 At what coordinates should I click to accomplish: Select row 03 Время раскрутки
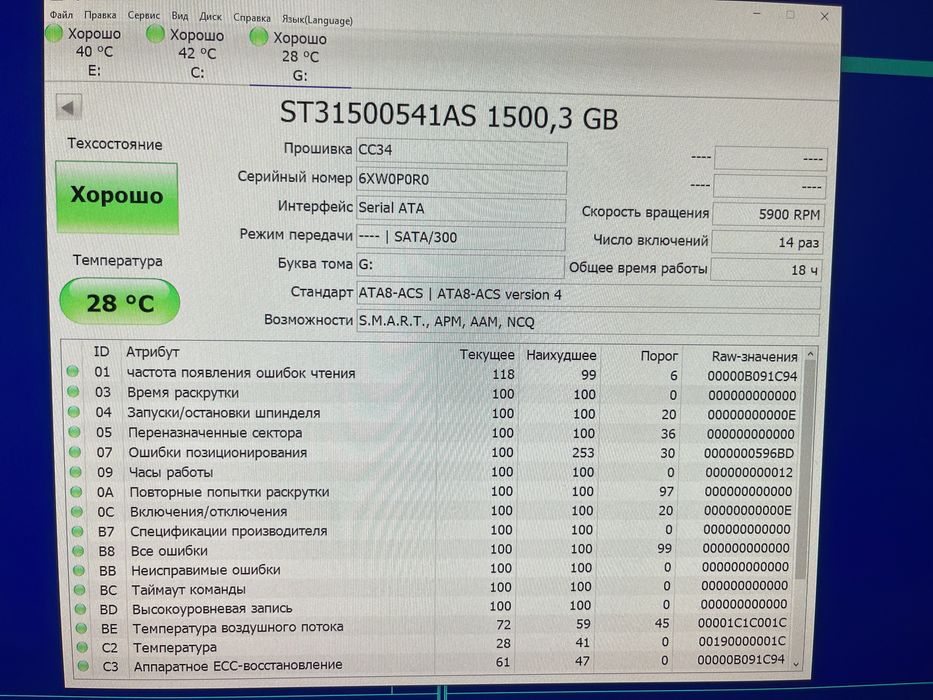(x=433, y=393)
